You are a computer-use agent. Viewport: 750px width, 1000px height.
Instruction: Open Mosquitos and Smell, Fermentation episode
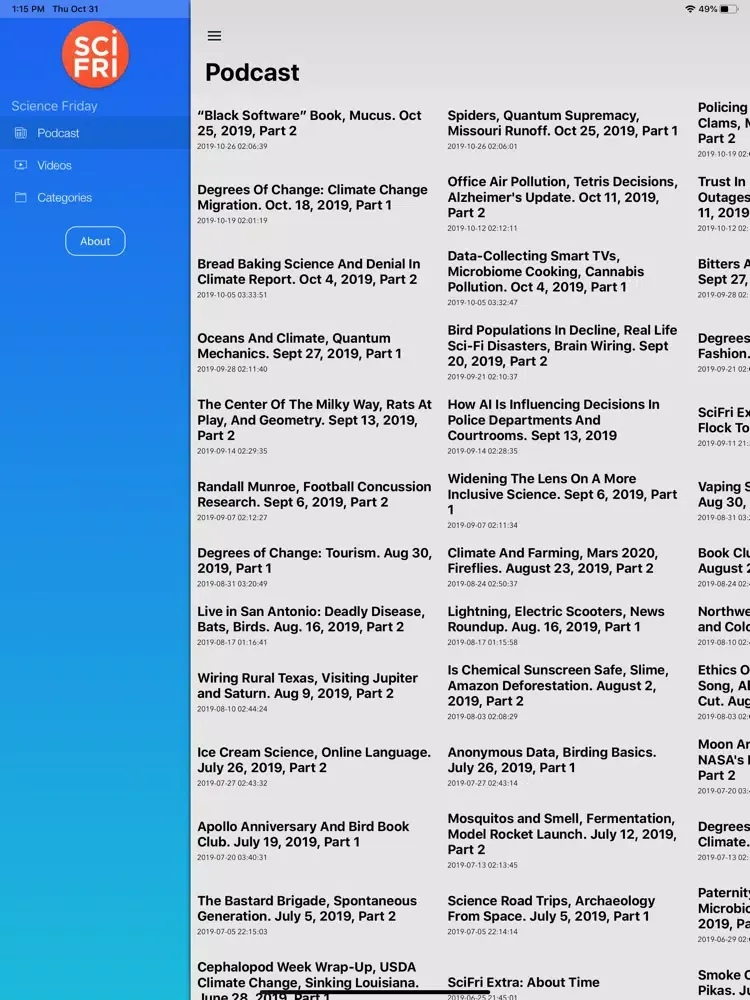coord(562,834)
